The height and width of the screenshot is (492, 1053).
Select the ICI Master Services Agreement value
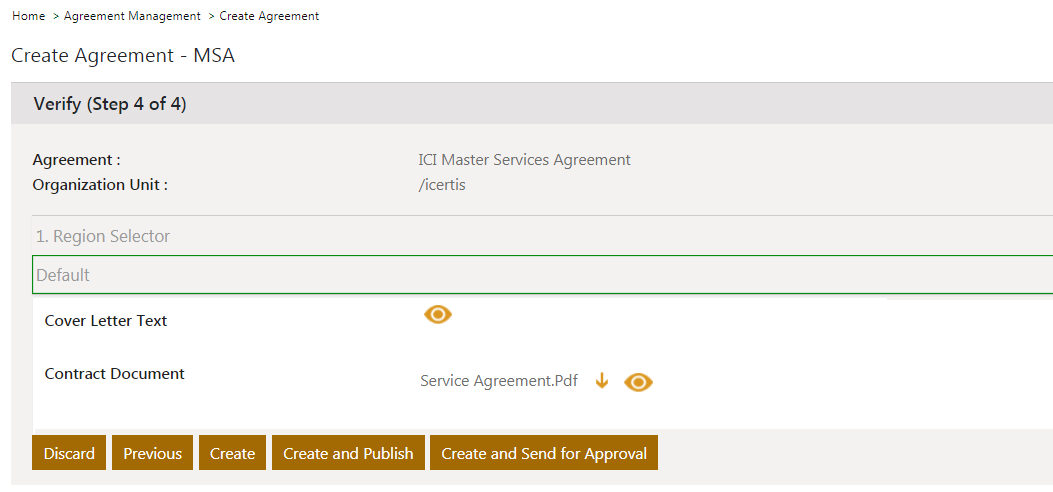click(x=524, y=160)
